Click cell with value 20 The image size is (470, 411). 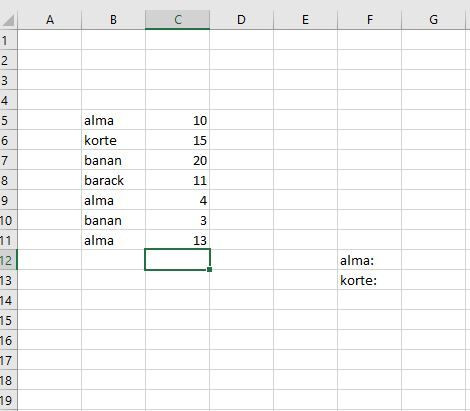[177, 160]
